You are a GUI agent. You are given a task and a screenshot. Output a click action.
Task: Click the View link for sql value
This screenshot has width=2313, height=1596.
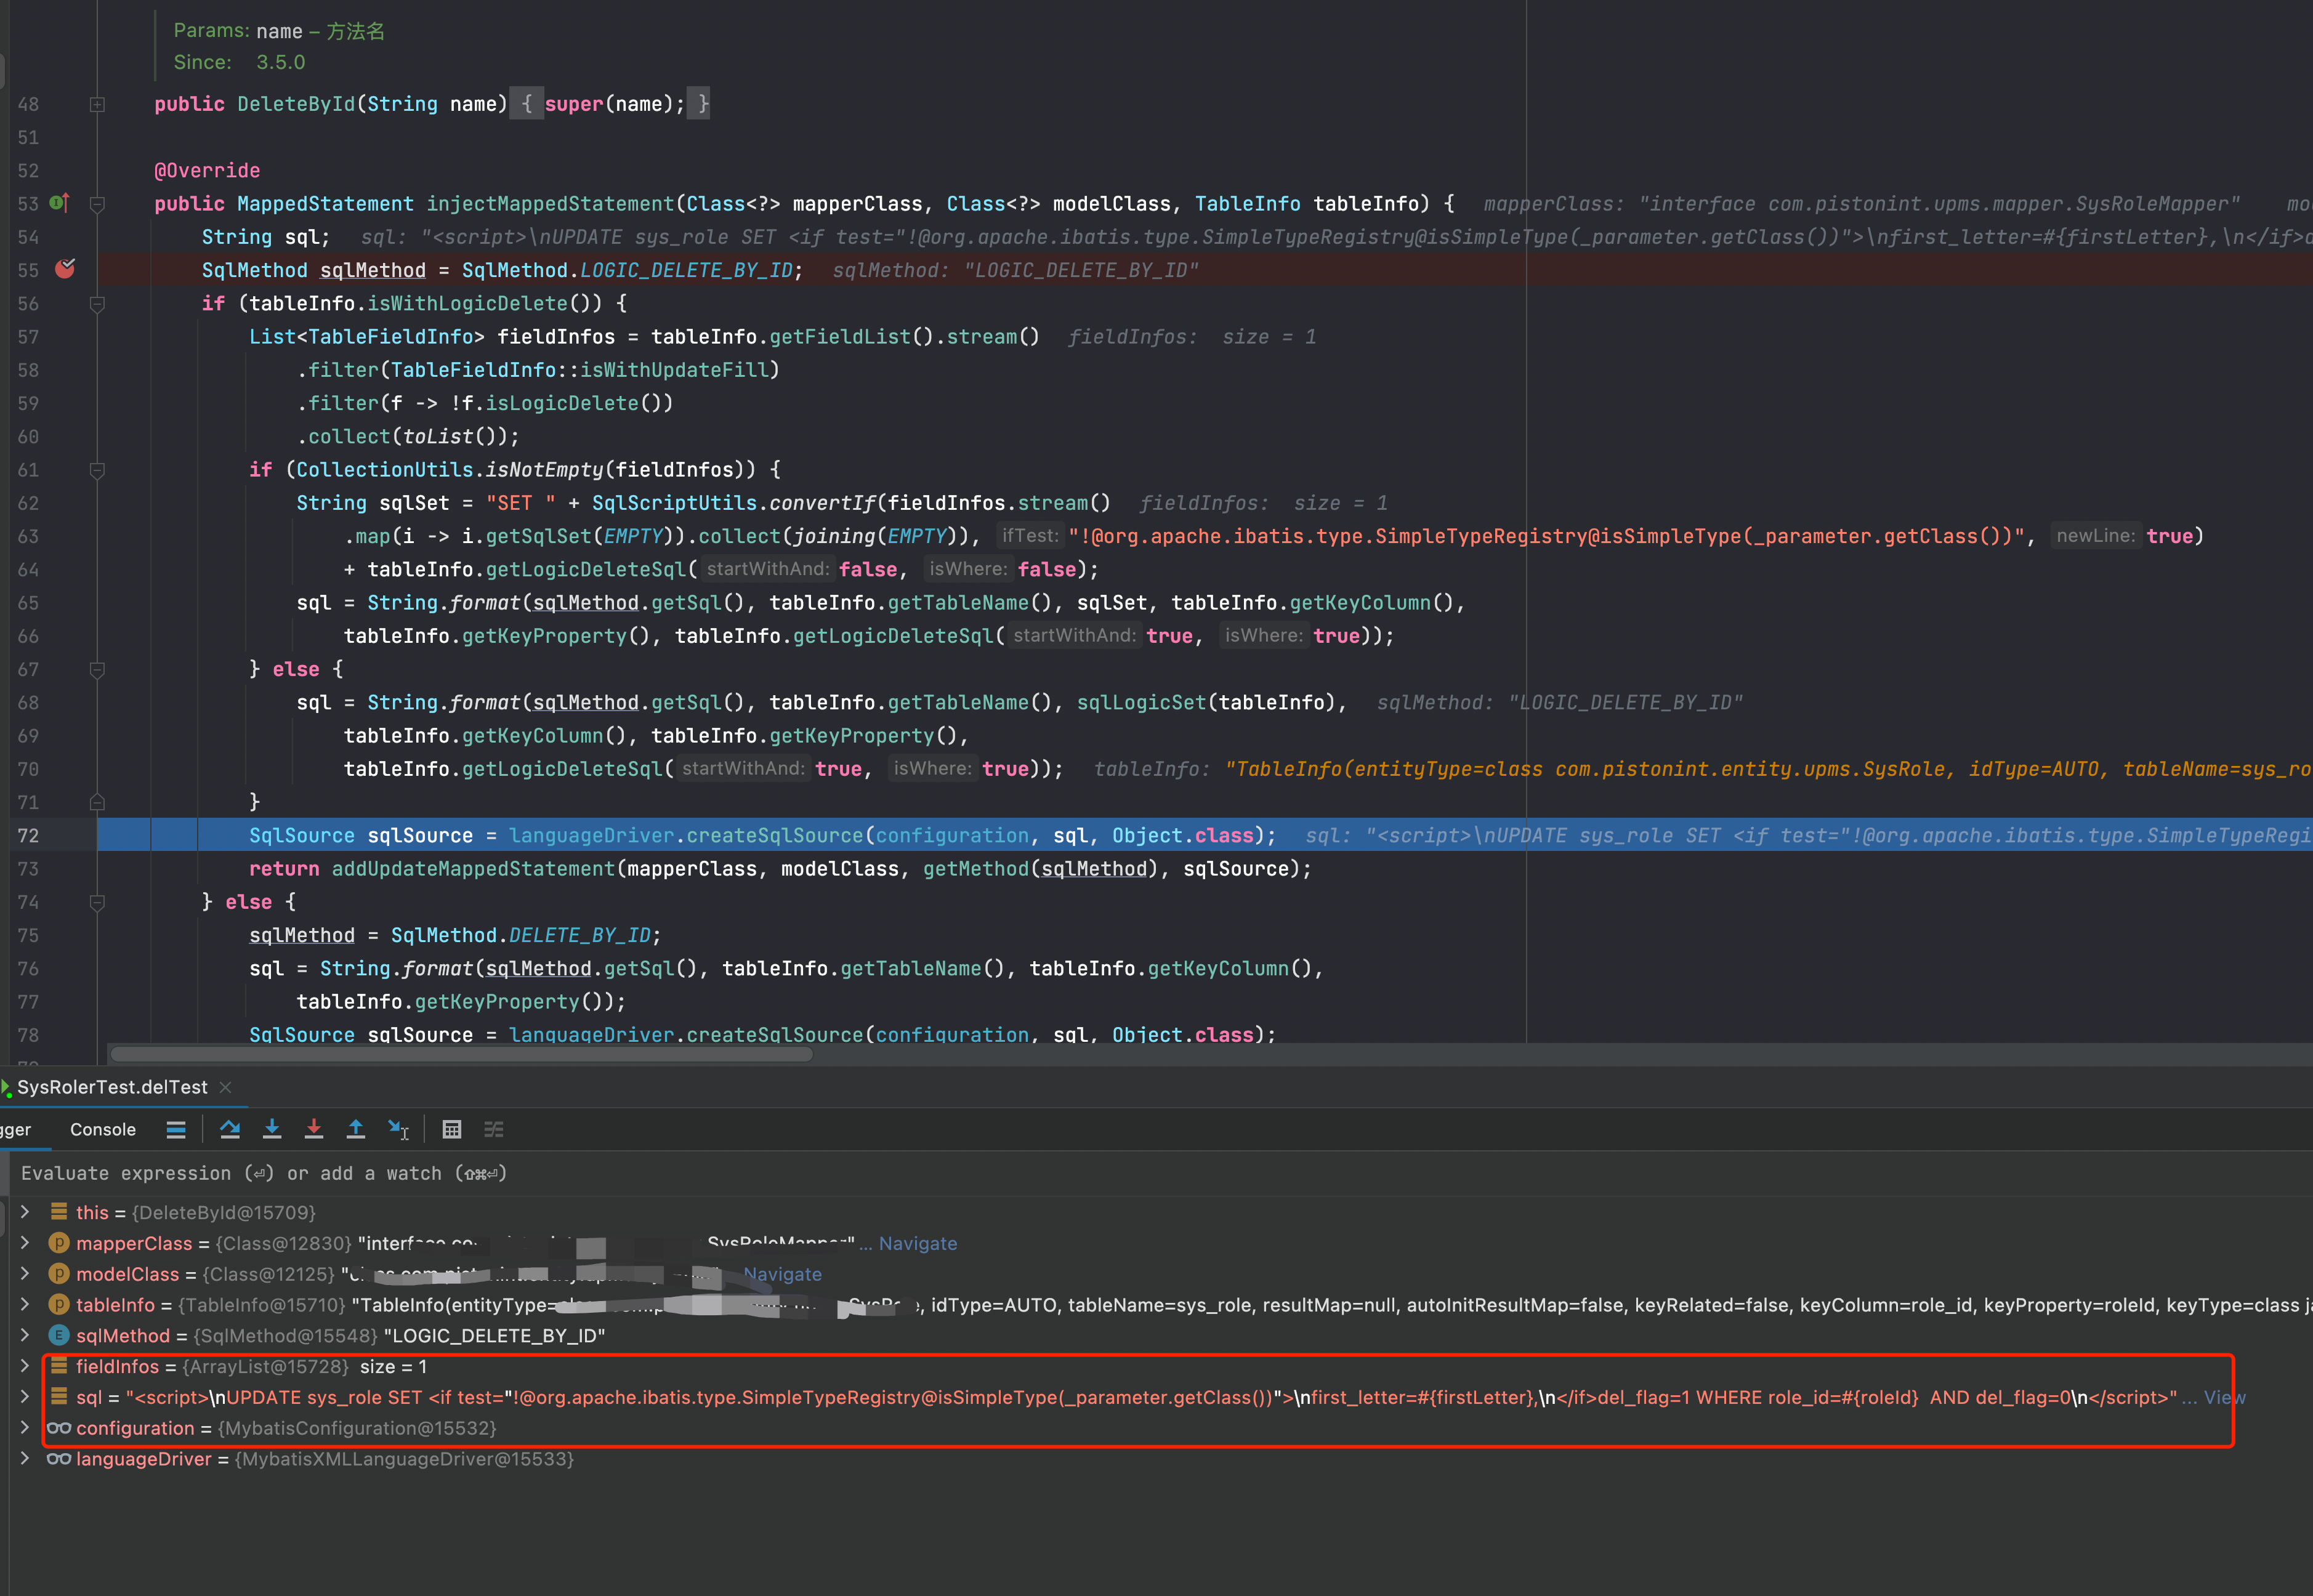coord(2224,1397)
